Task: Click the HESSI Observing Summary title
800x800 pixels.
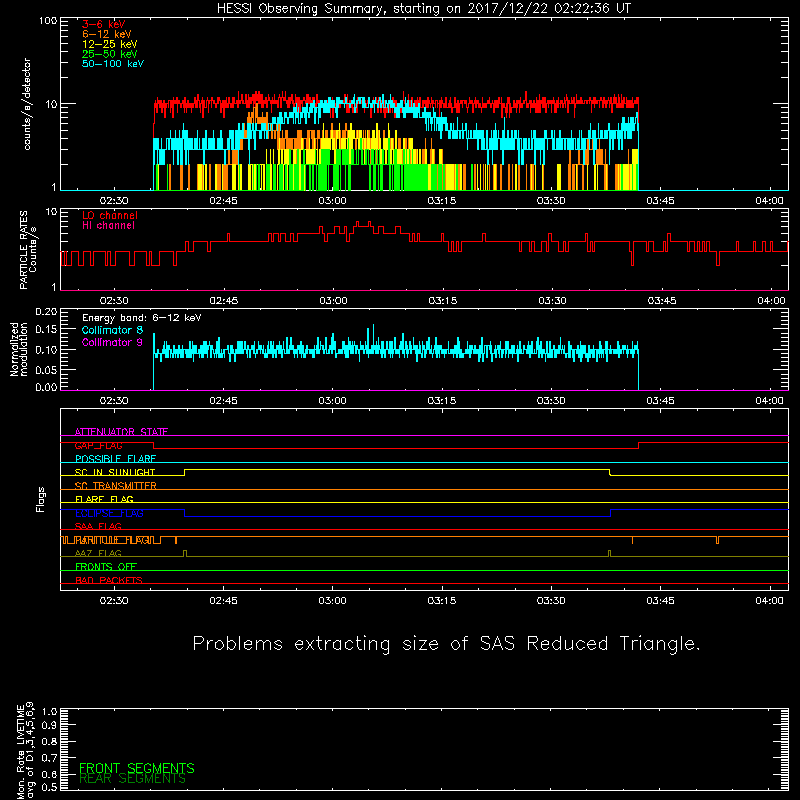Action: point(424,9)
